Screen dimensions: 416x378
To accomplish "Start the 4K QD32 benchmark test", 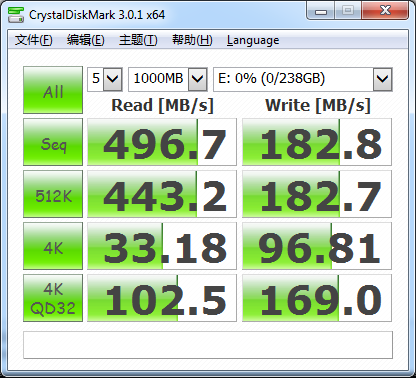I will [53, 298].
